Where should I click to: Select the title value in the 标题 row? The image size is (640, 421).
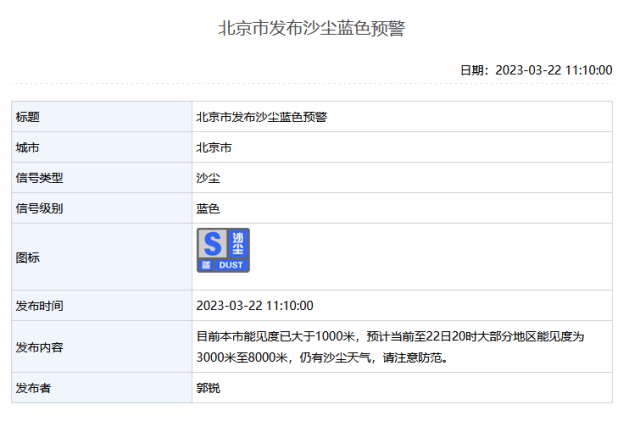click(262, 117)
